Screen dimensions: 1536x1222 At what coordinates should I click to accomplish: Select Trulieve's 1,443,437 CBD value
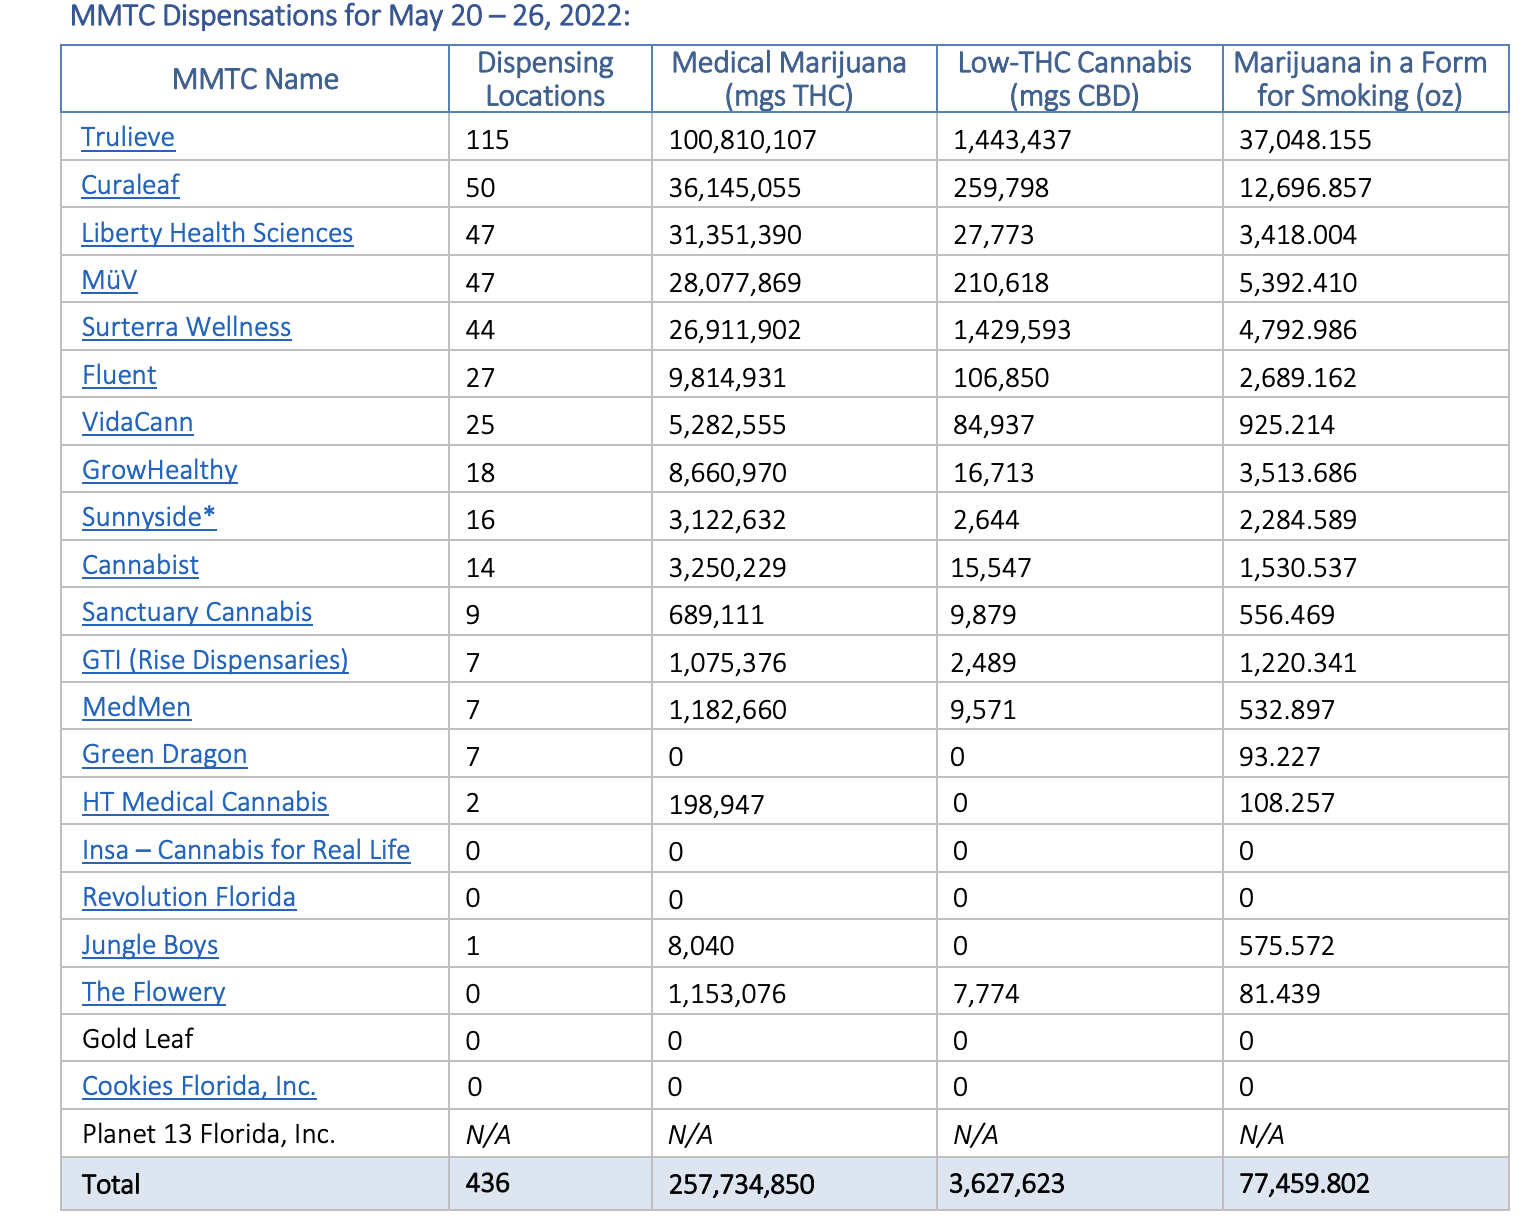[x=1012, y=140]
